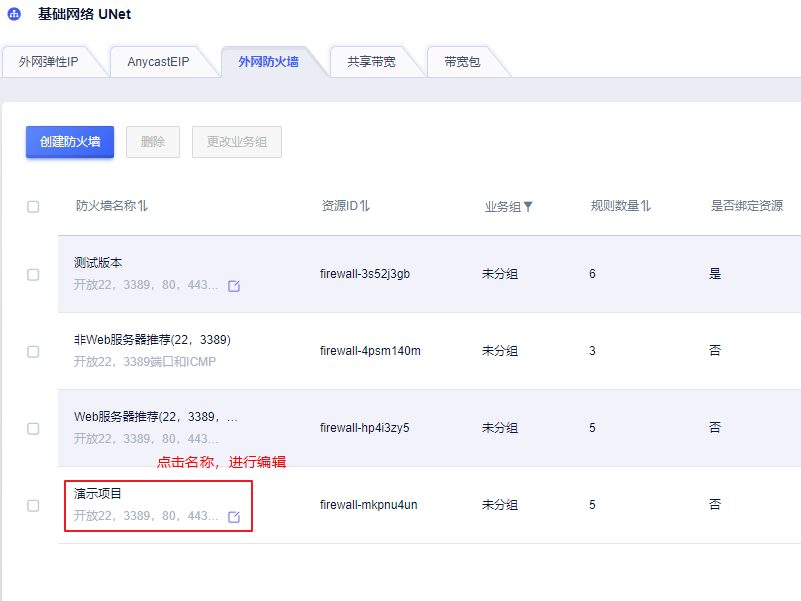
Task: Select resource ID firewall-4psm140m
Action: pos(370,351)
